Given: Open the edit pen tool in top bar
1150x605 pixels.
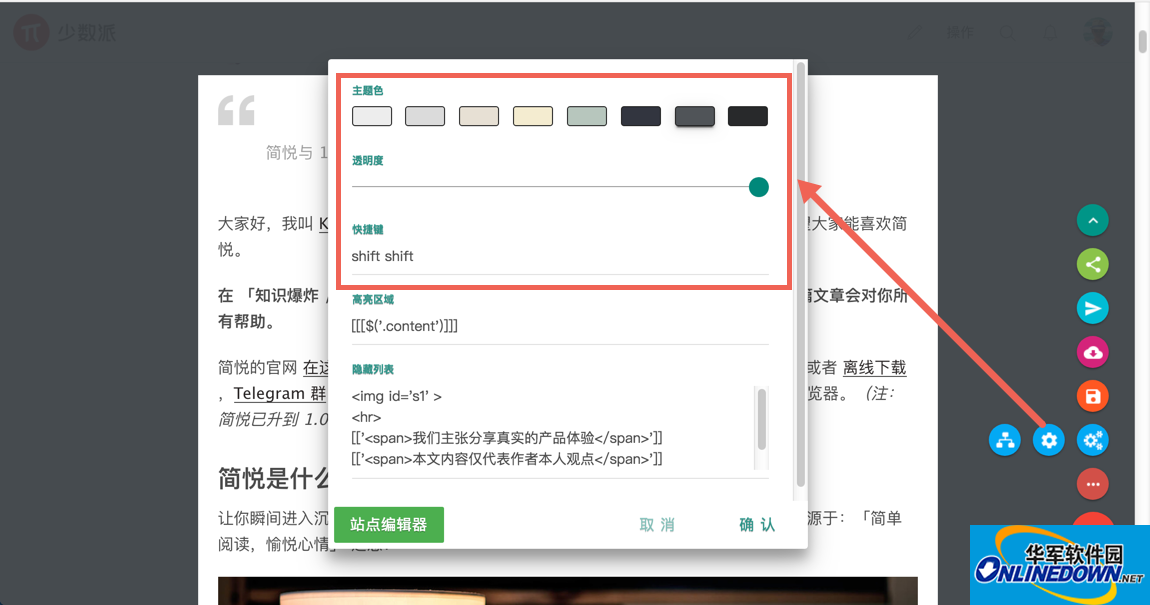Looking at the screenshot, I should [x=915, y=32].
